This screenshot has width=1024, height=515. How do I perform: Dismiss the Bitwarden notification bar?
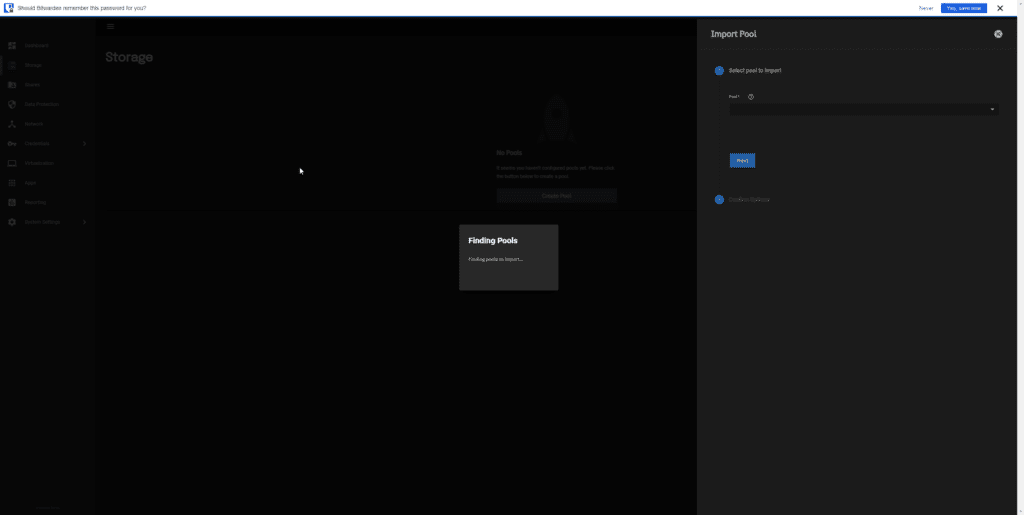click(1000, 8)
